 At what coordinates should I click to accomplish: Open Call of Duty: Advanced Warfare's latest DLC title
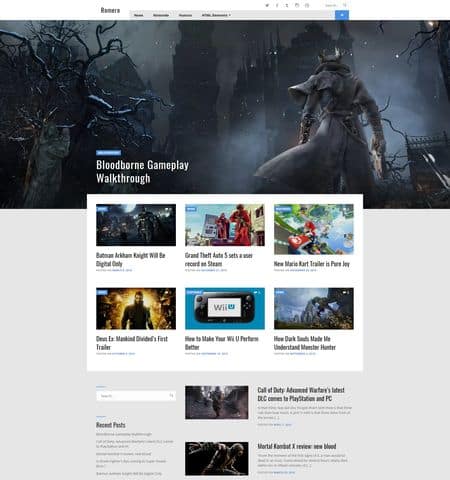[x=301, y=394]
